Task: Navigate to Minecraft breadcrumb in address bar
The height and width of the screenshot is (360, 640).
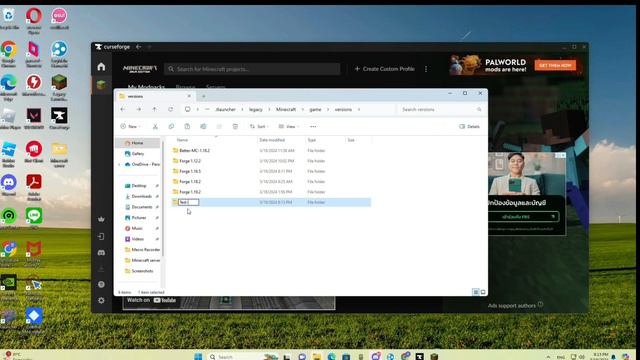Action: (286, 109)
